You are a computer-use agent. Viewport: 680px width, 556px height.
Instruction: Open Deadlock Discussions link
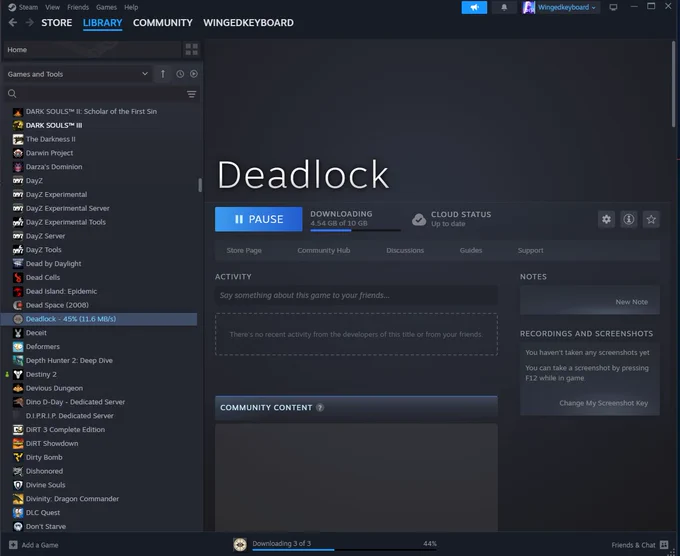[405, 250]
